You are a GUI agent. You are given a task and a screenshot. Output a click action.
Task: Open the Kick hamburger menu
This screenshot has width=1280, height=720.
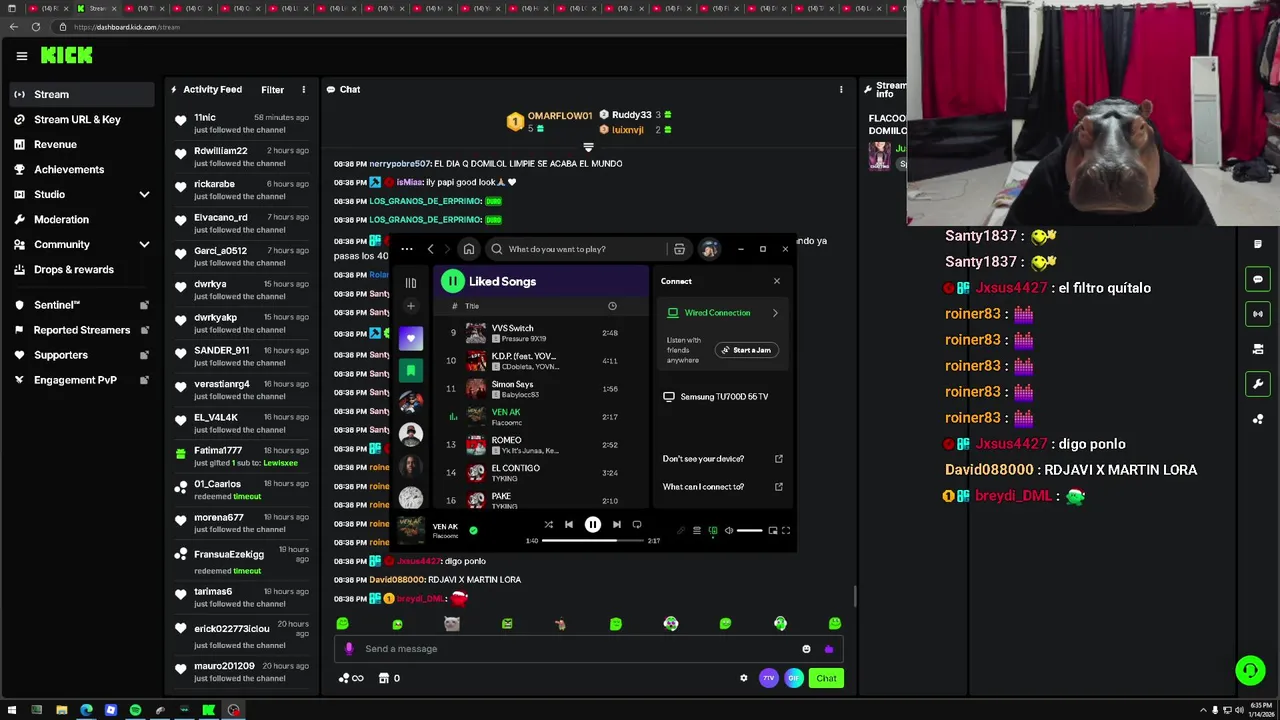[21, 56]
